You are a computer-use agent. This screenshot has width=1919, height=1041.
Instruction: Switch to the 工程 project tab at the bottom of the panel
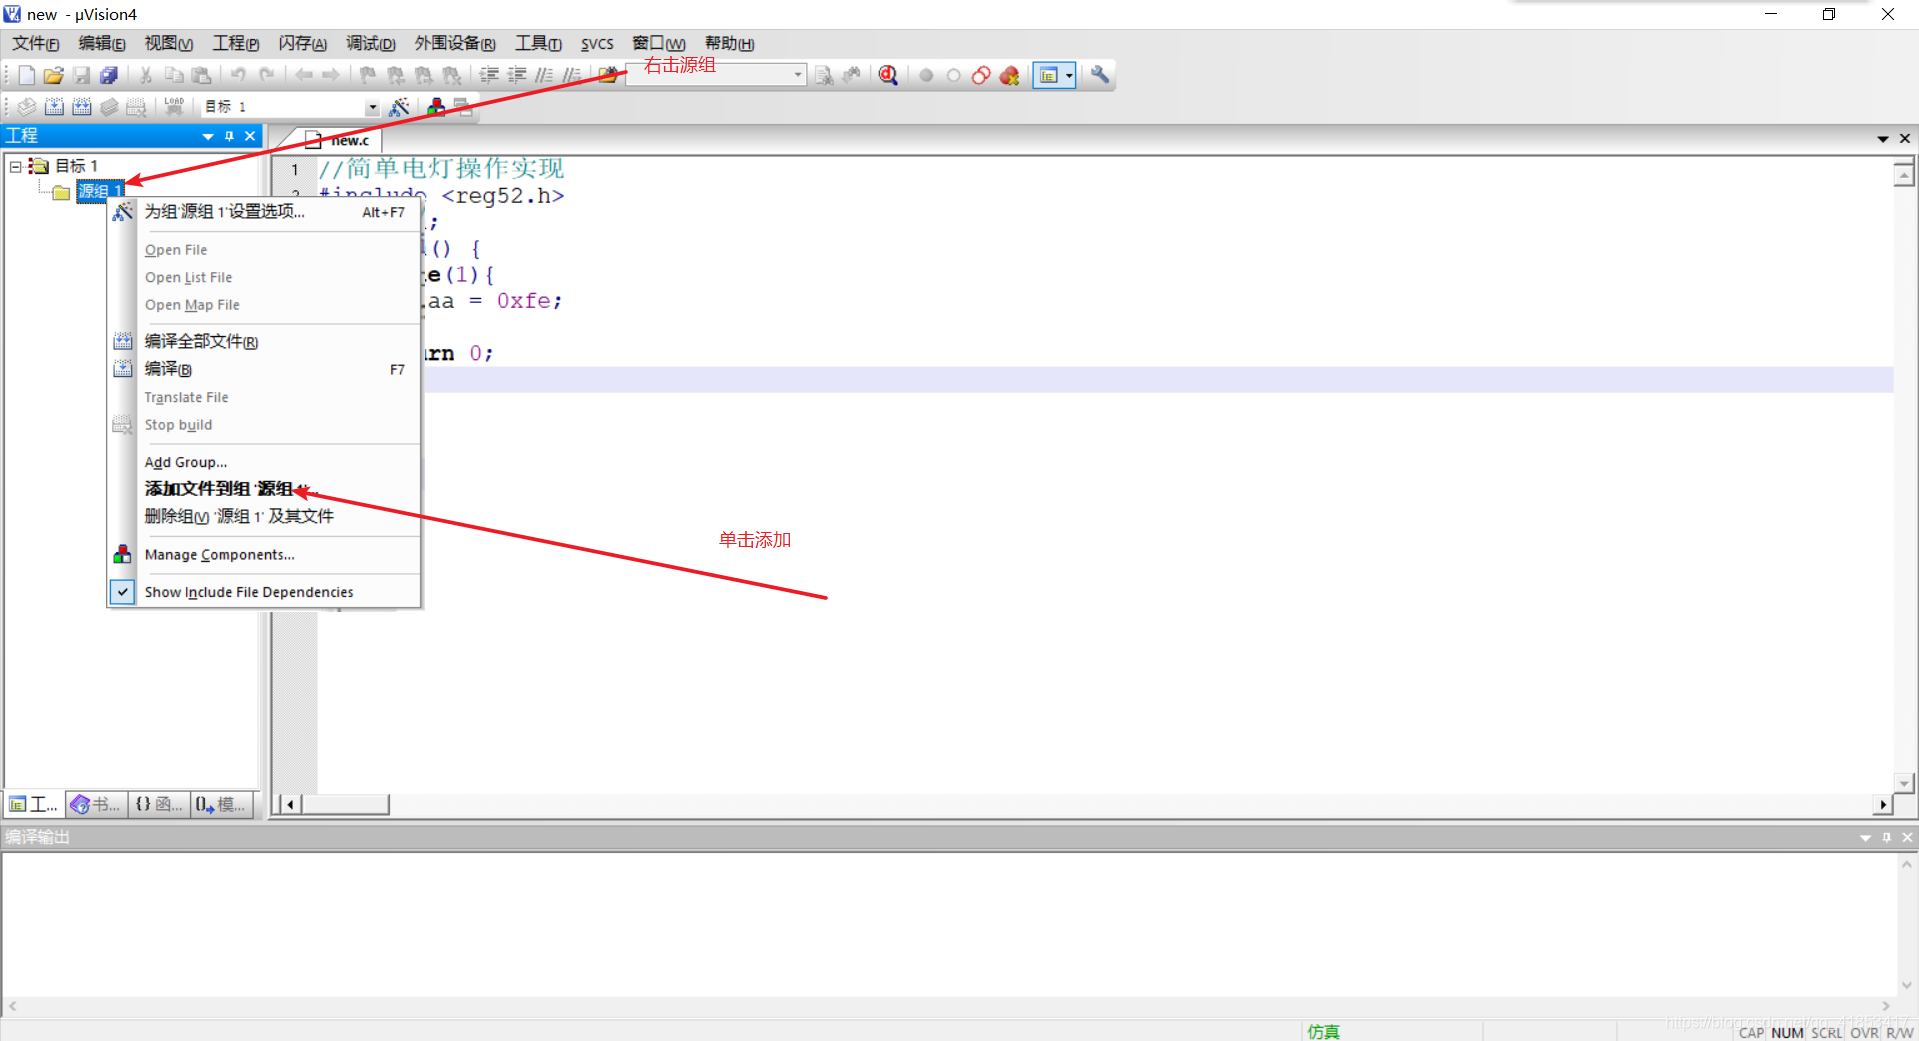point(35,804)
